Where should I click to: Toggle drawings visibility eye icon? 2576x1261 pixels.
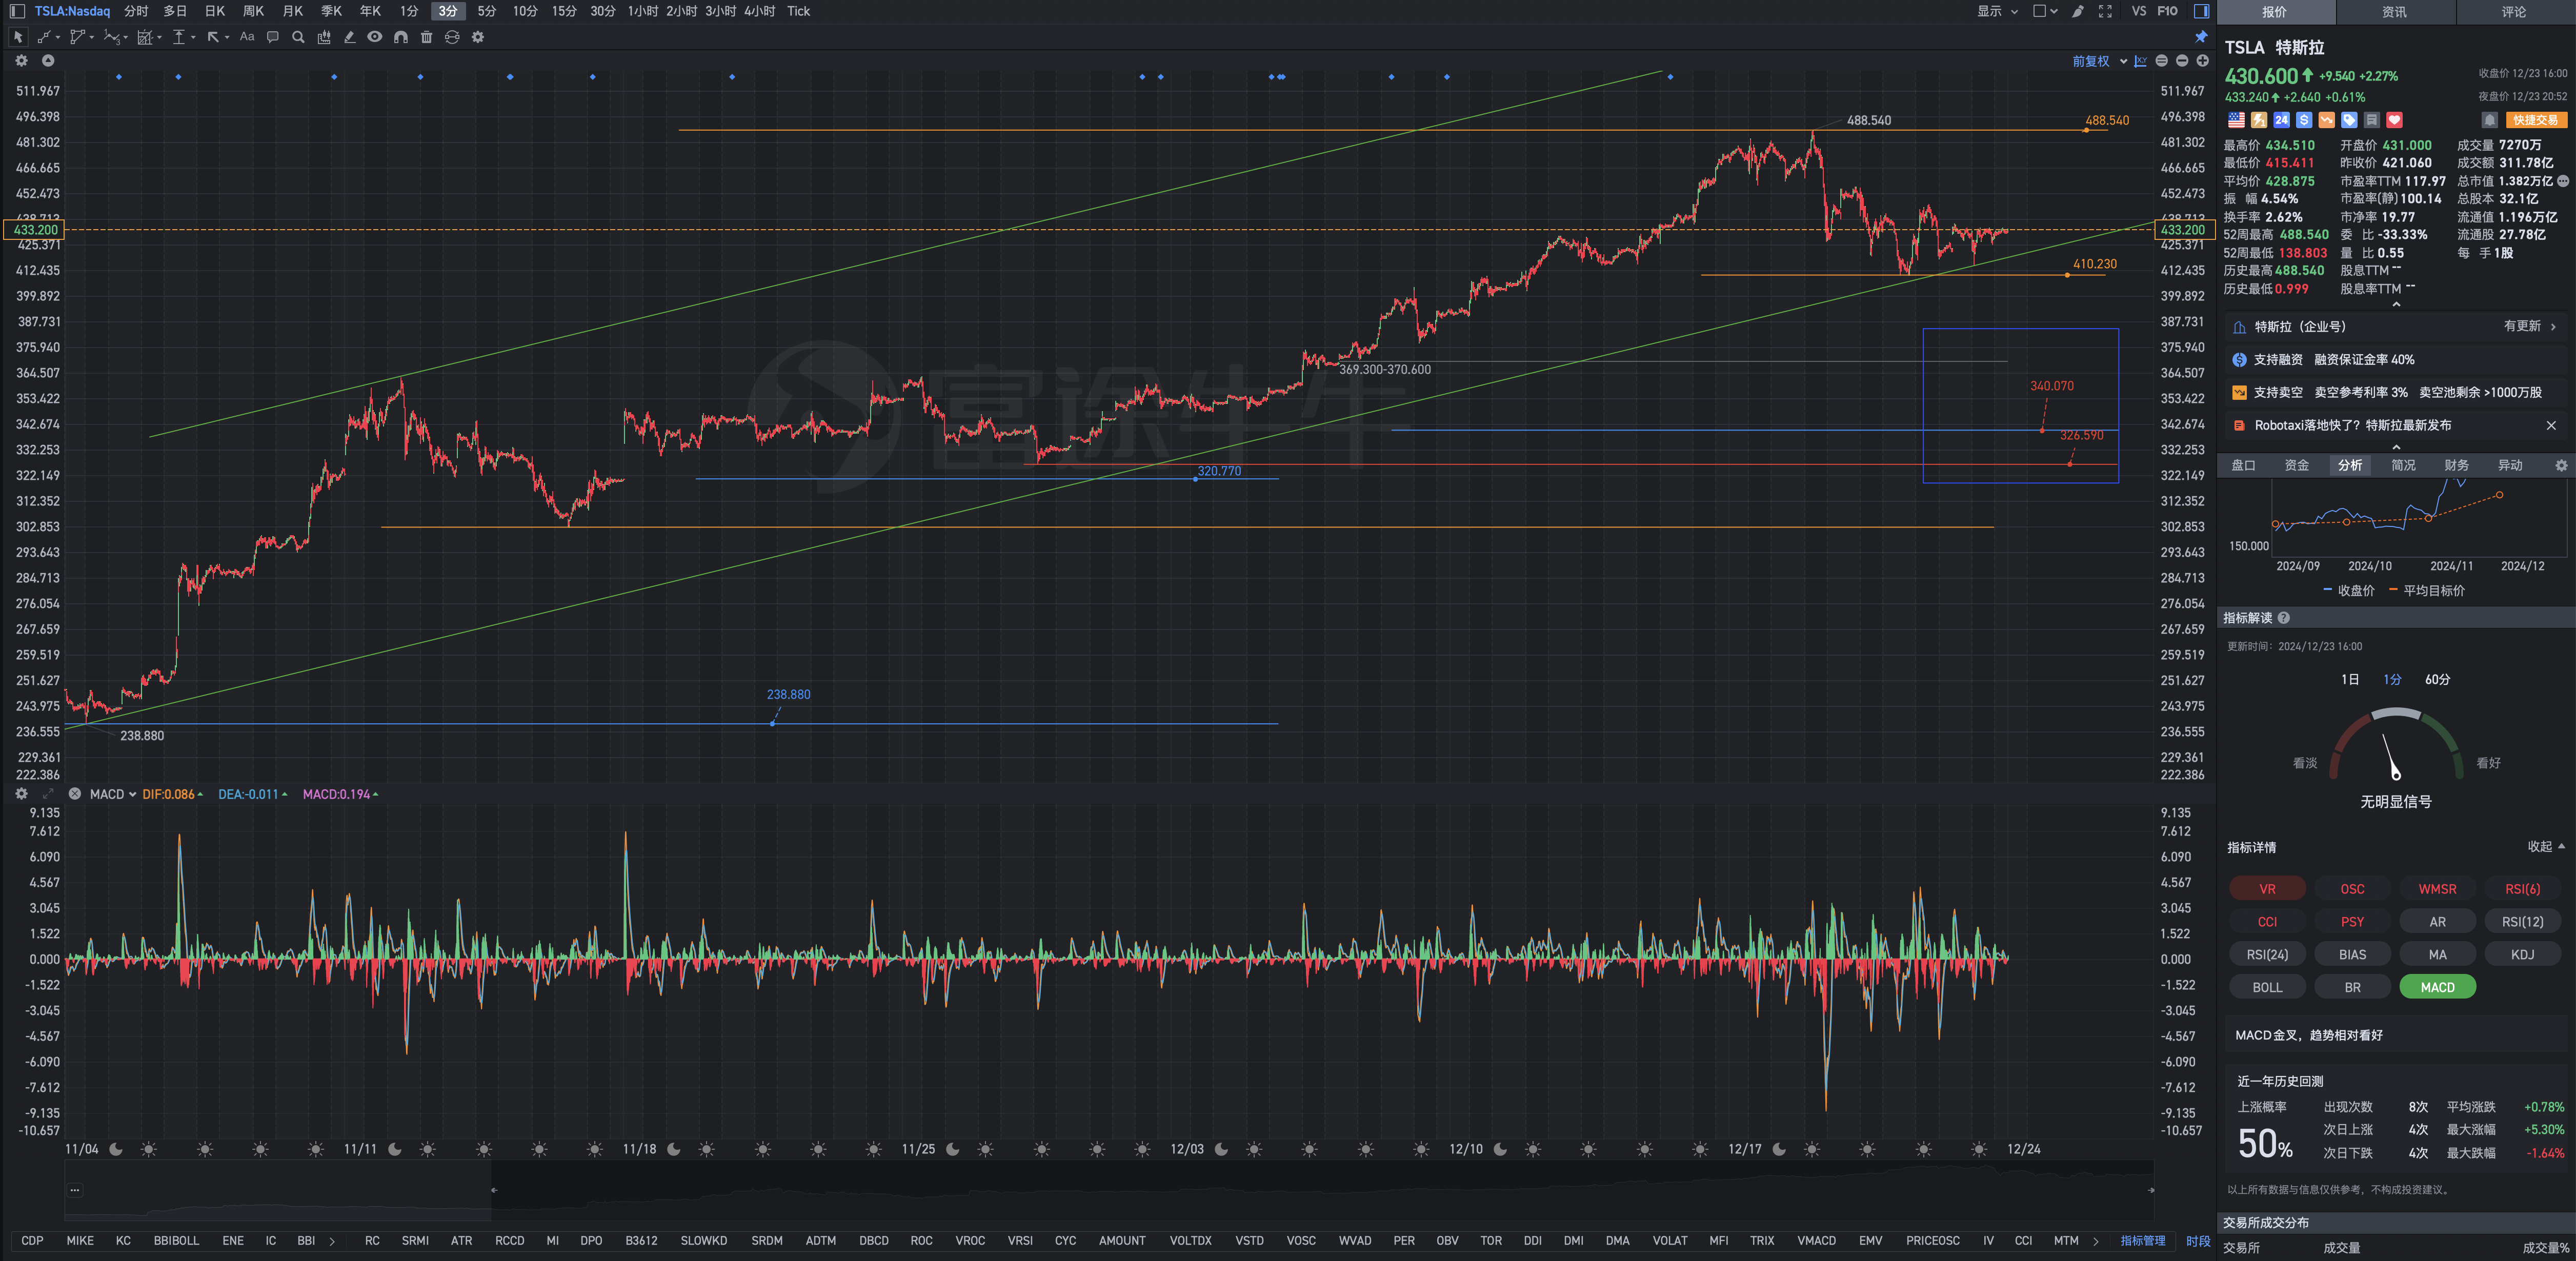pyautogui.click(x=375, y=37)
